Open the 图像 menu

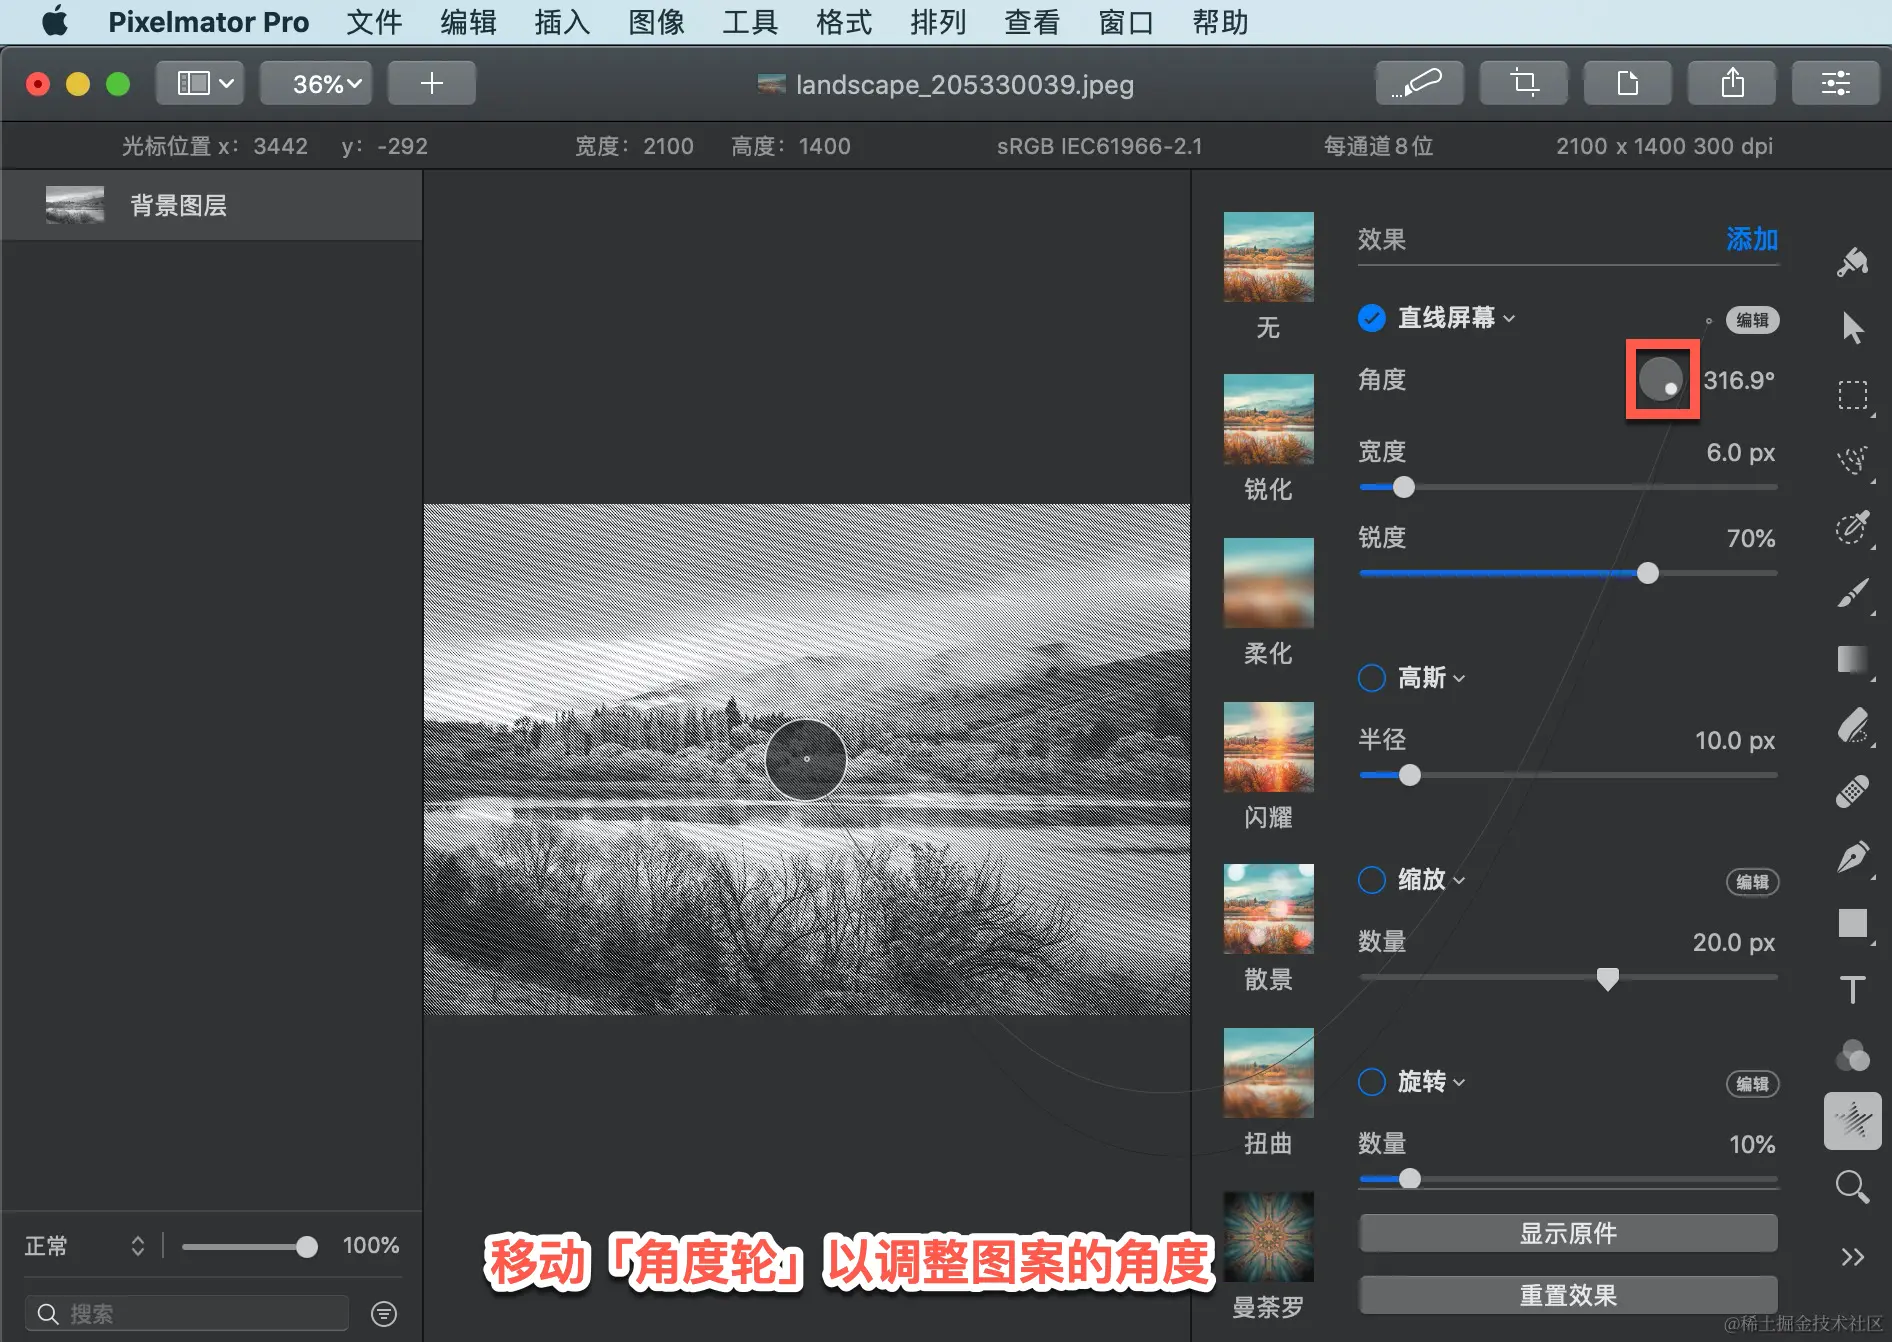click(x=656, y=22)
